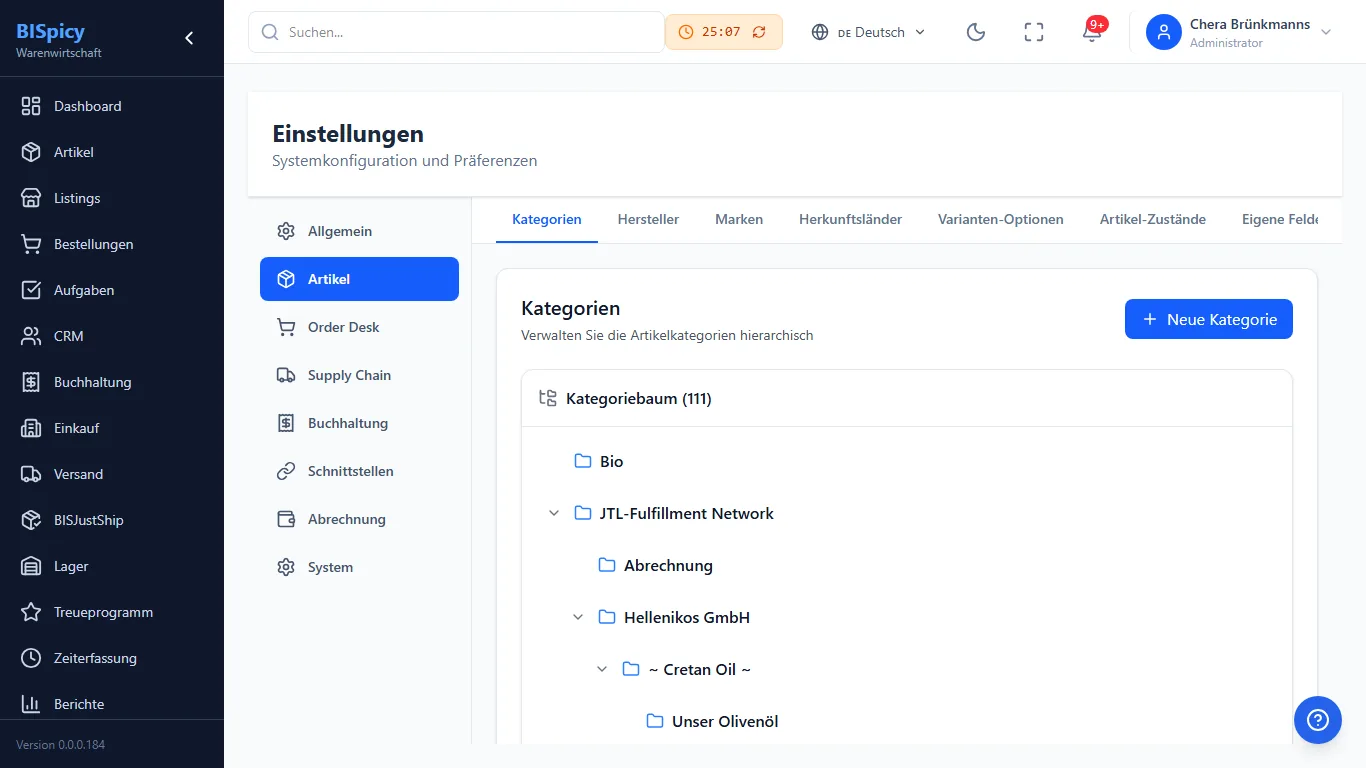This screenshot has width=1366, height=768.
Task: Switch to the Herkunftsländer tab
Action: (850, 219)
